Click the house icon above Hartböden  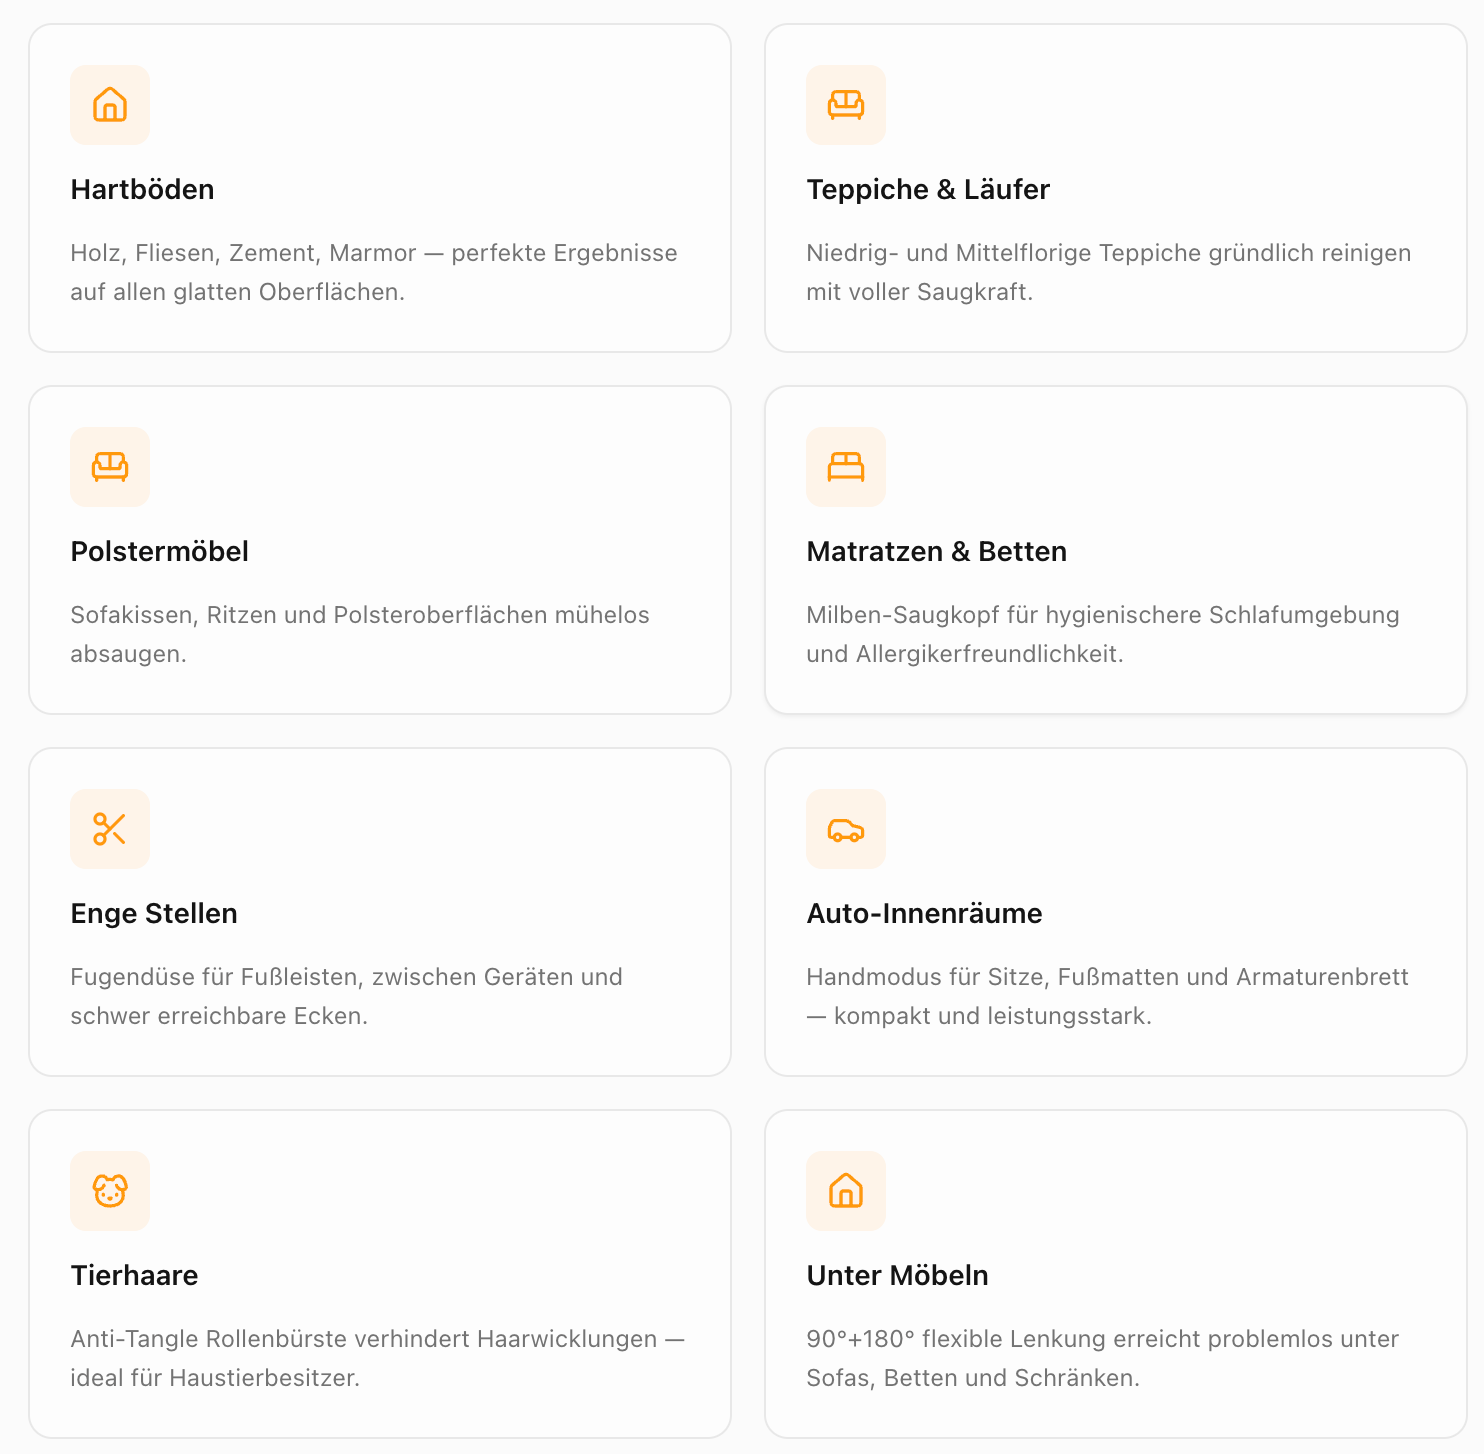110,105
